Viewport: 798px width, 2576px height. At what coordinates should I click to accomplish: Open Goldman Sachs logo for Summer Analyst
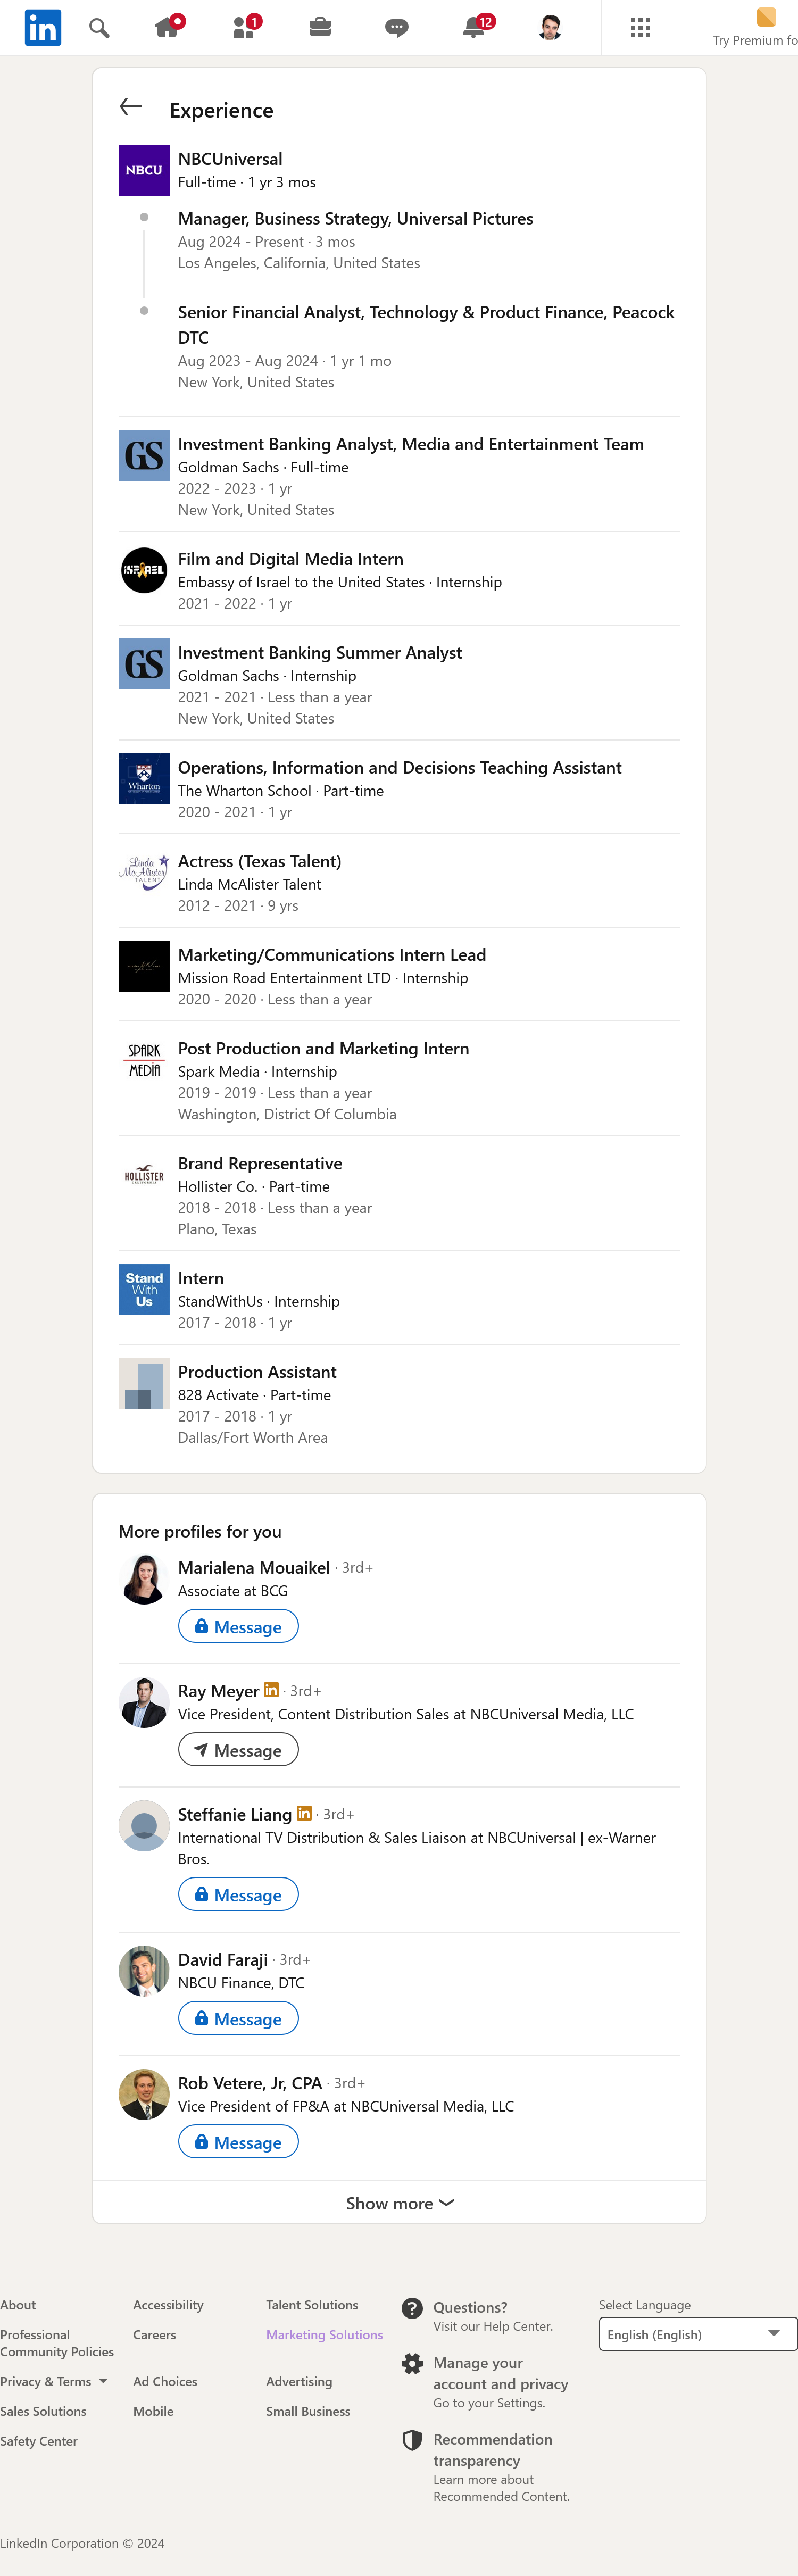144,664
